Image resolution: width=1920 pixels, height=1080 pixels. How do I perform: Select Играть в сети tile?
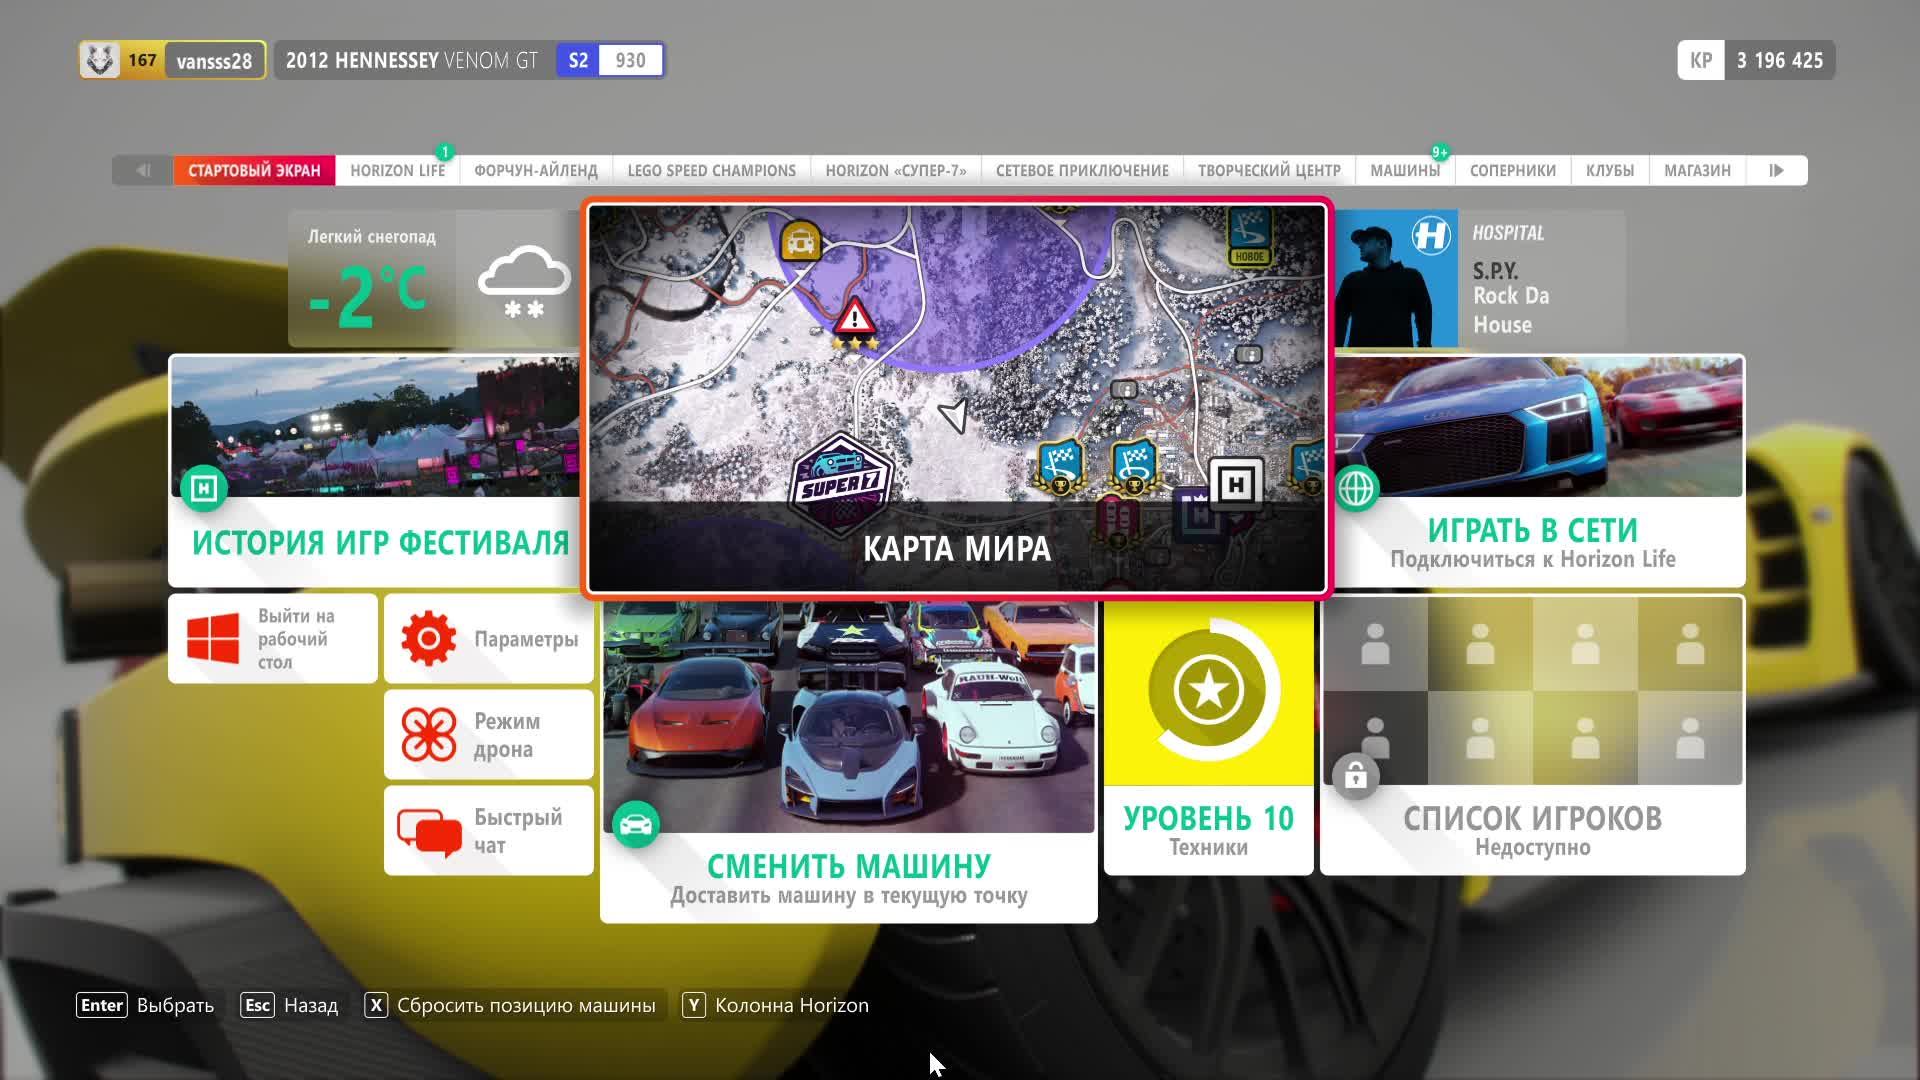pyautogui.click(x=1540, y=470)
